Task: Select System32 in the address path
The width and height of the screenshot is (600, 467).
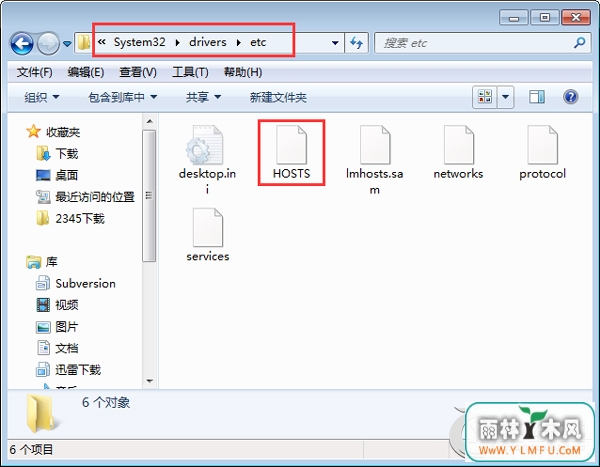Action: click(x=140, y=42)
